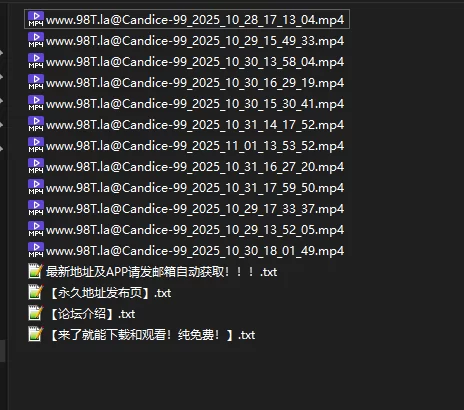Click notepad icon of 【永久地址发布页】.txt
The height and width of the screenshot is (410, 464).
pos(36,292)
